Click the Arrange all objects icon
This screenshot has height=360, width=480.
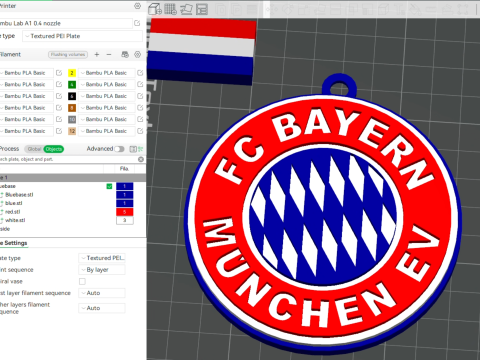pos(202,9)
